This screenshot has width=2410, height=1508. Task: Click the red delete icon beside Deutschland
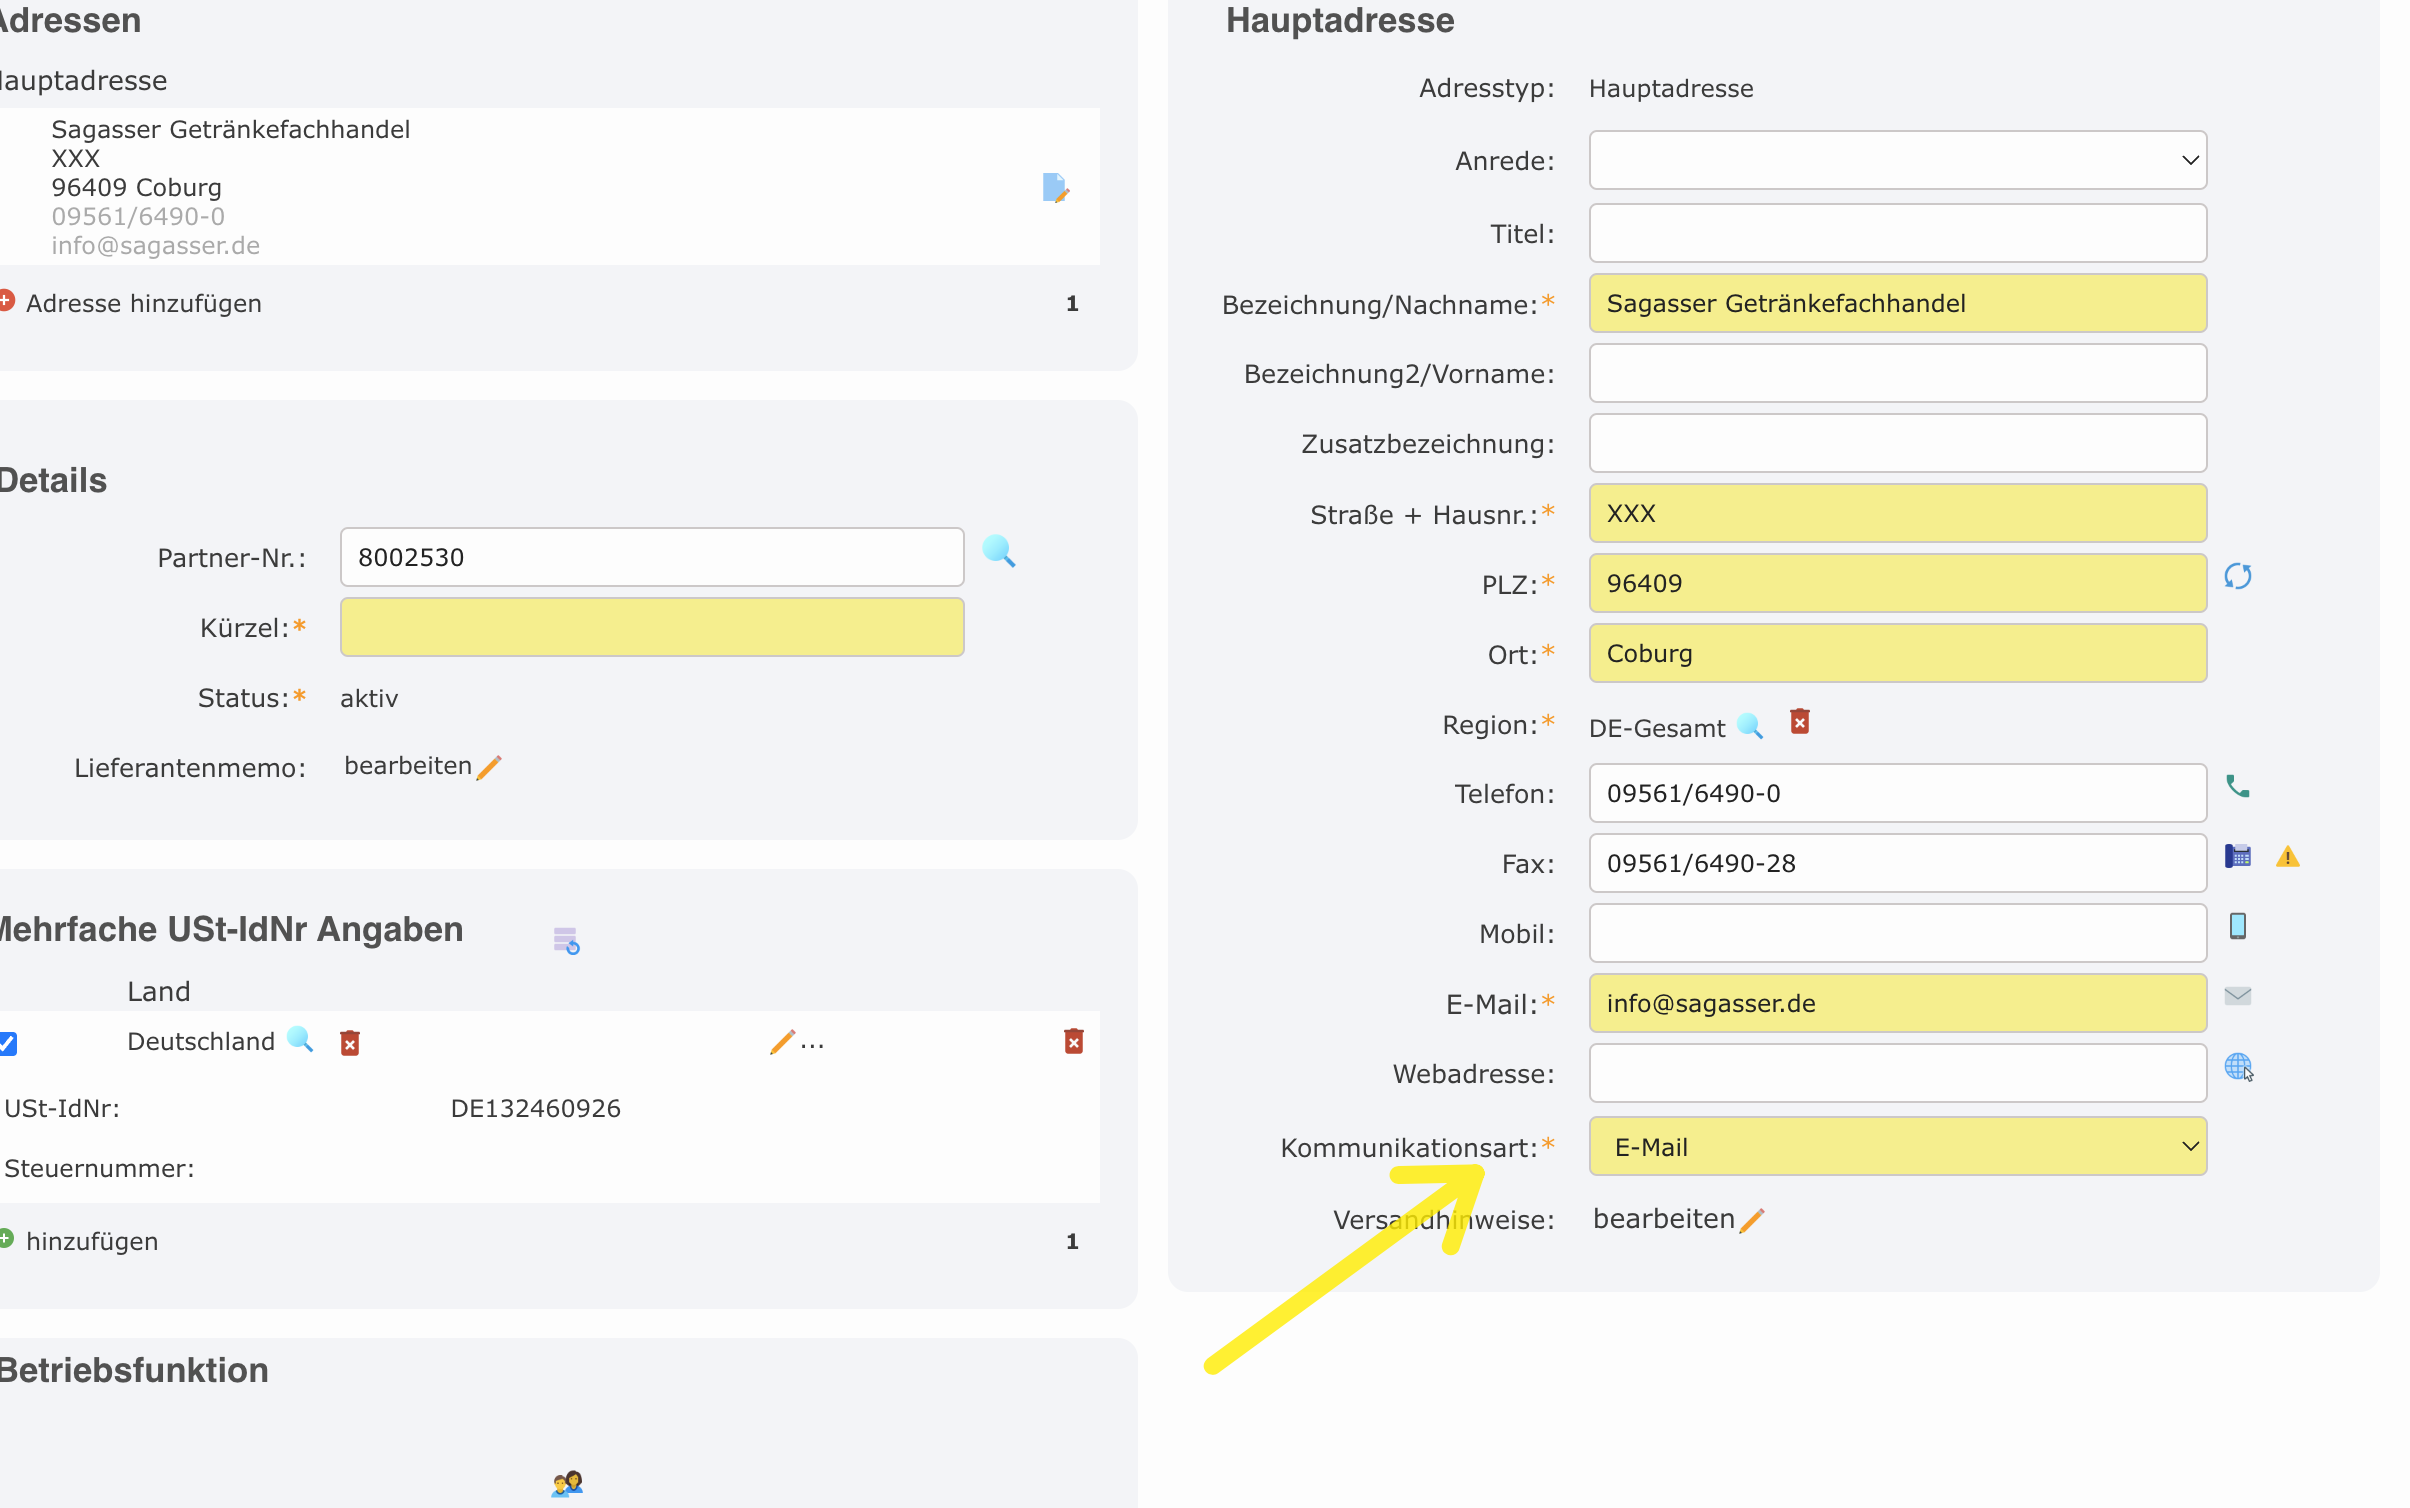[350, 1042]
